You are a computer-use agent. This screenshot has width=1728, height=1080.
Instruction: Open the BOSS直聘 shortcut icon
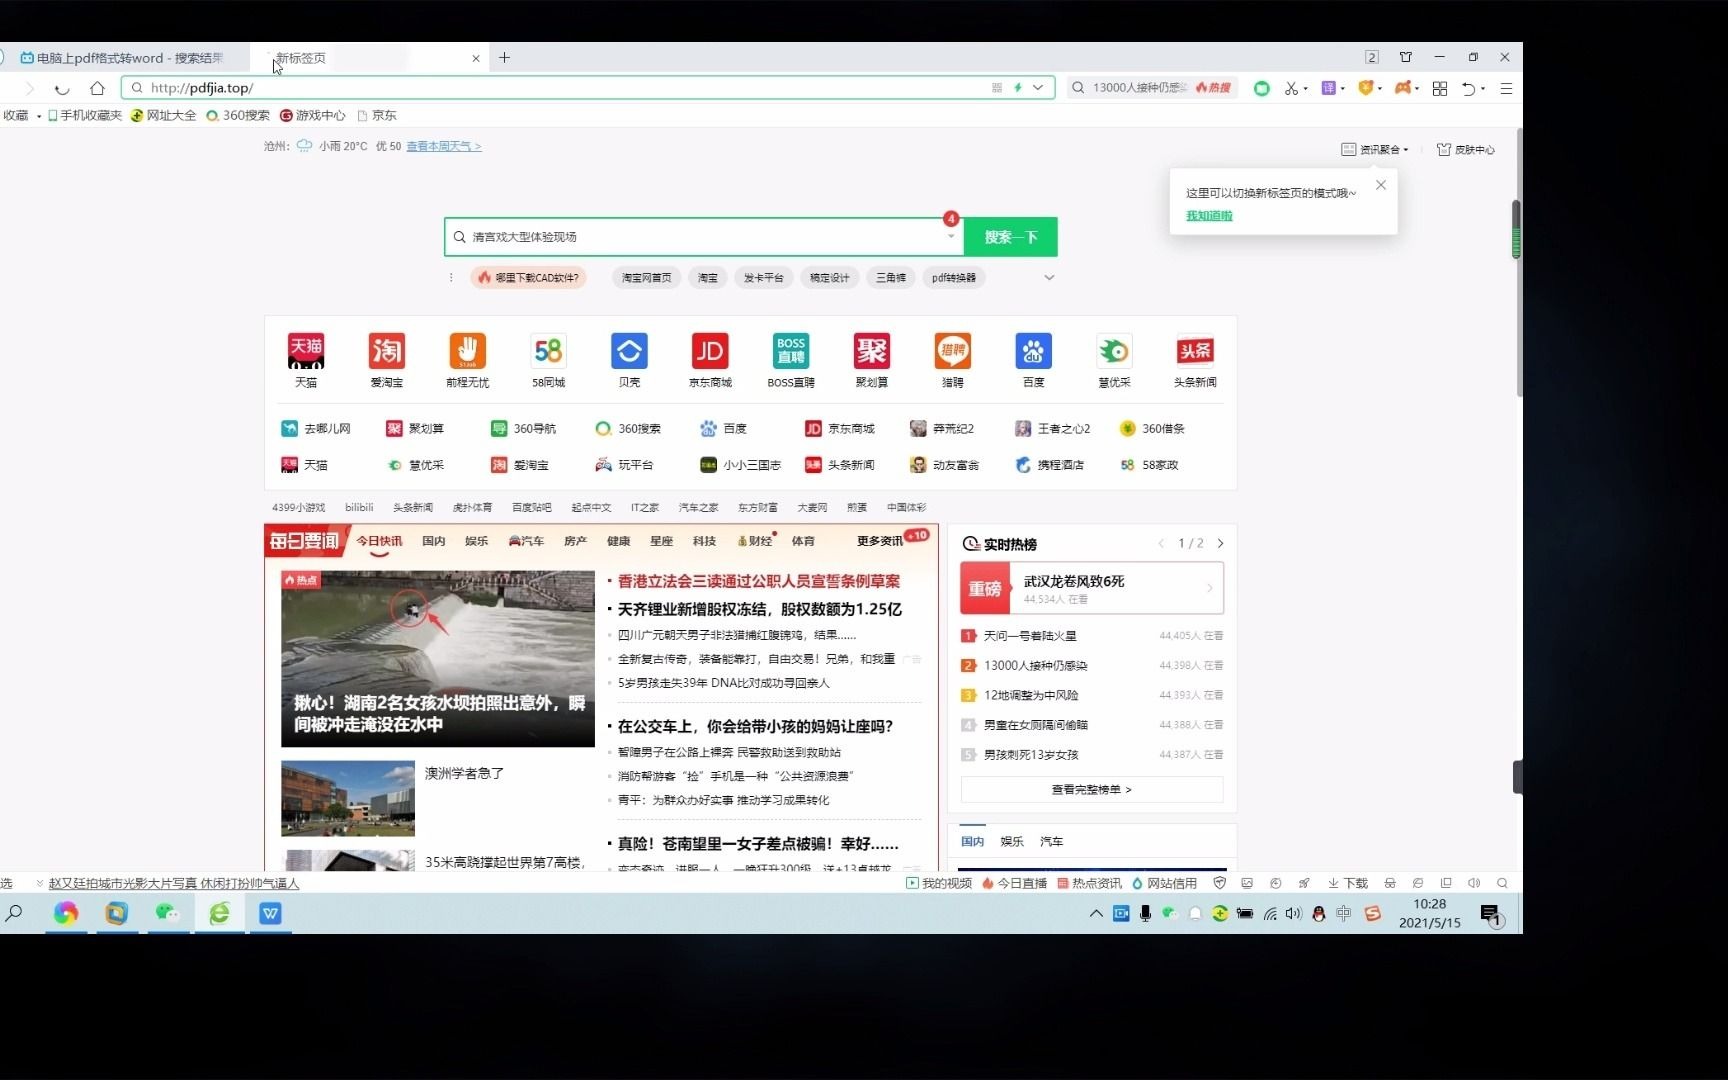coord(791,352)
